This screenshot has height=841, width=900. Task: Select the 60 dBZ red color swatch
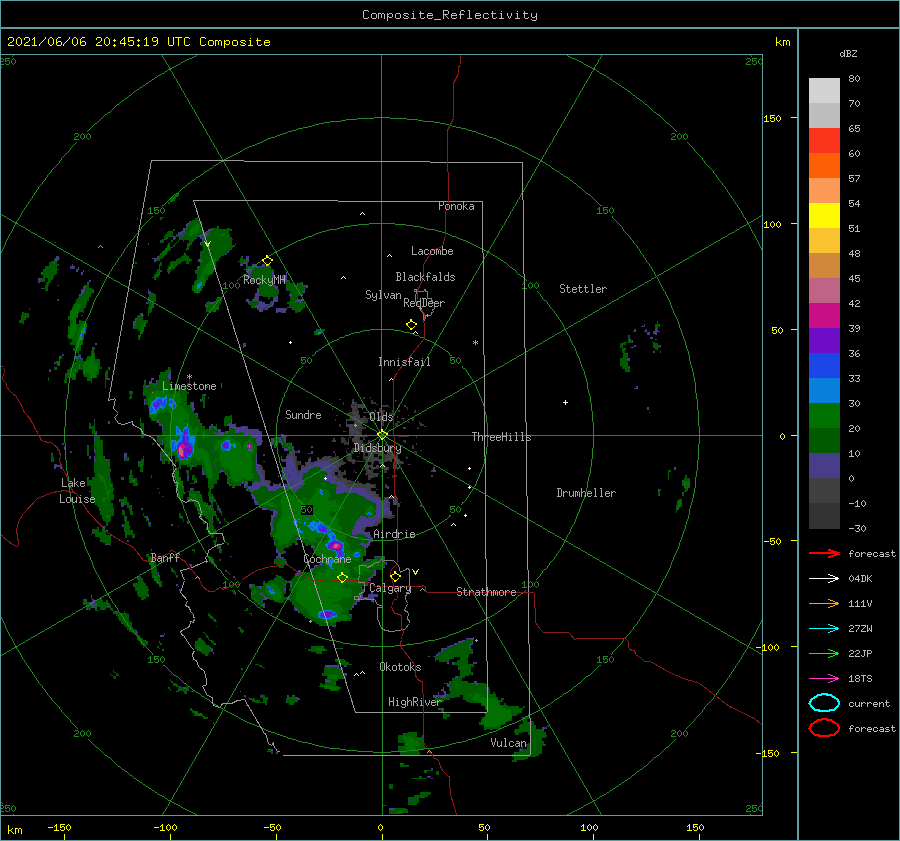tap(824, 141)
